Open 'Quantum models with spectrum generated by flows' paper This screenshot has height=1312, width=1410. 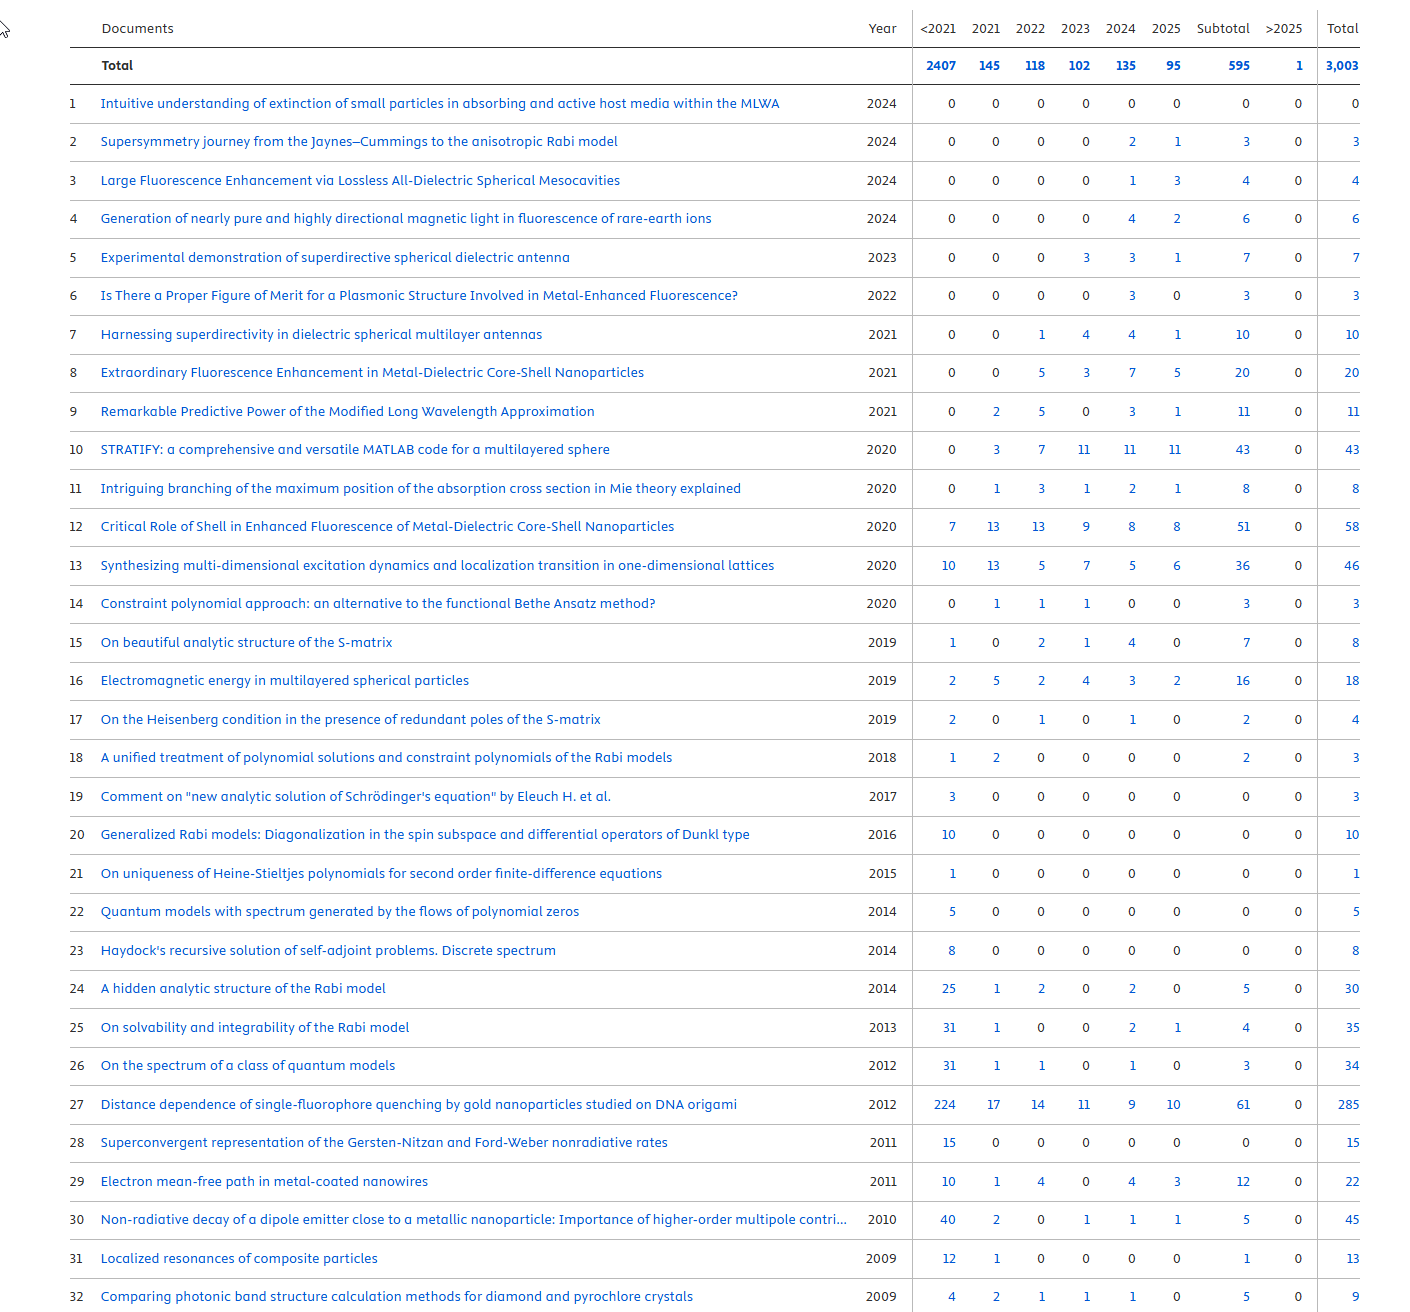click(339, 912)
